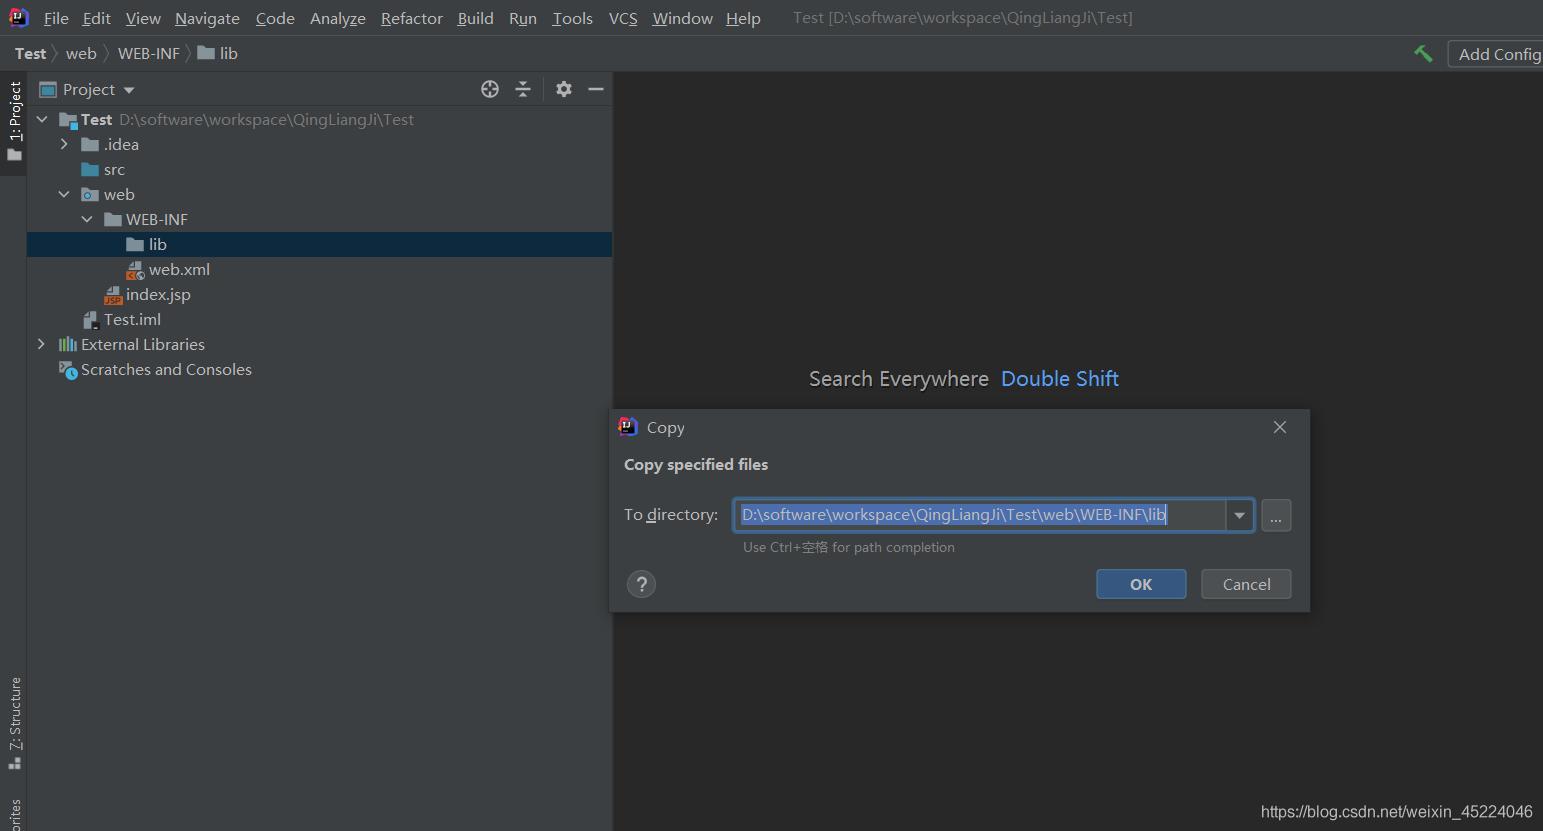
Task: Expand the .idea folder
Action: (64, 144)
